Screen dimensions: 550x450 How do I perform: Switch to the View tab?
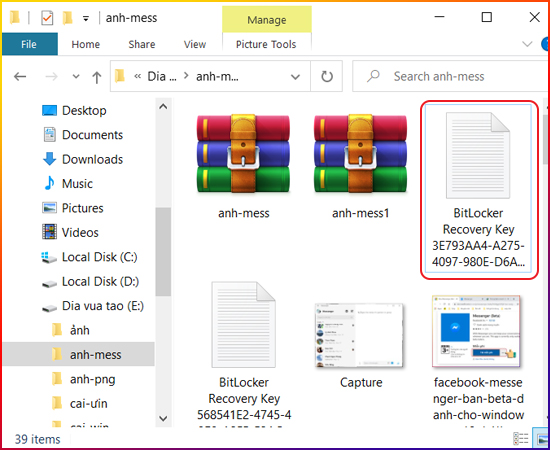(x=195, y=44)
